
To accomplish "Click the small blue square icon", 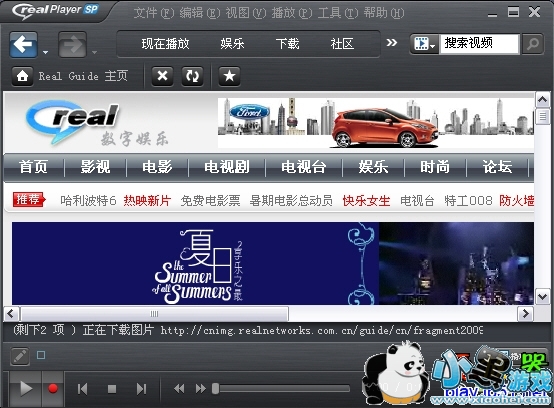I will coord(41,355).
